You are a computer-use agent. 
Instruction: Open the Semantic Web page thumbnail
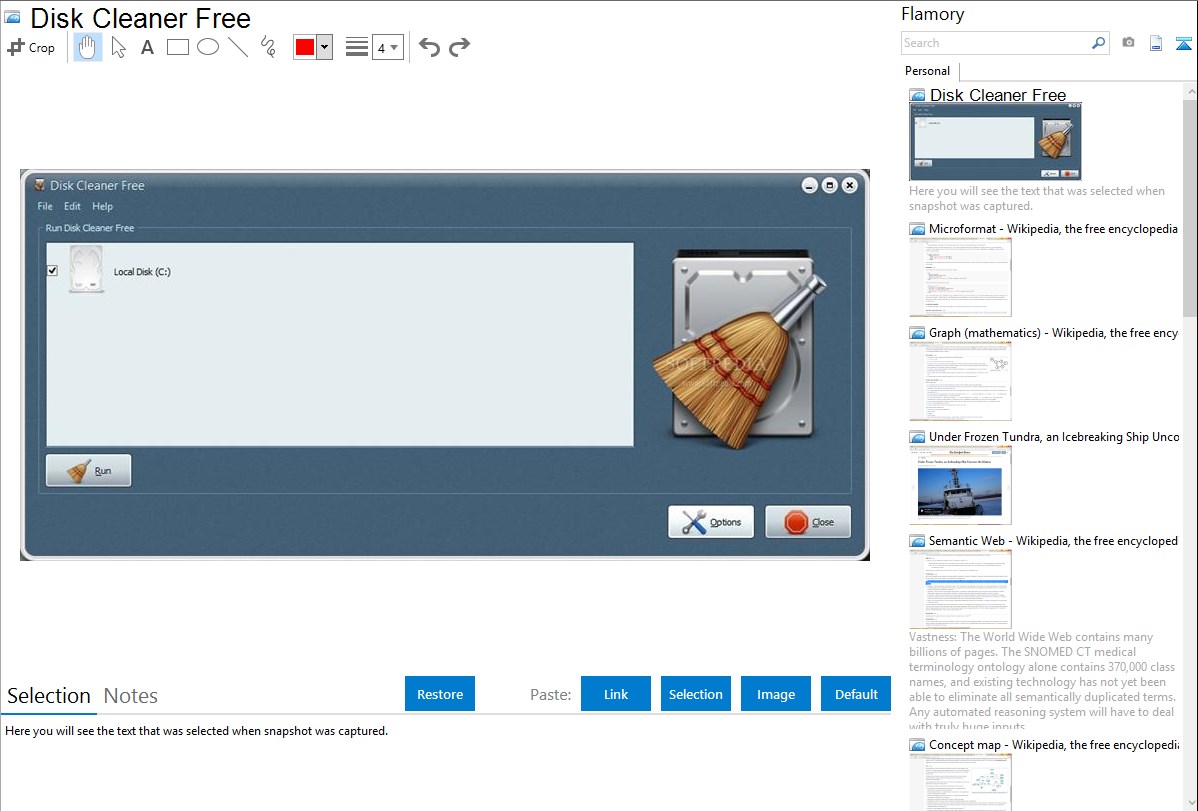tap(960, 589)
